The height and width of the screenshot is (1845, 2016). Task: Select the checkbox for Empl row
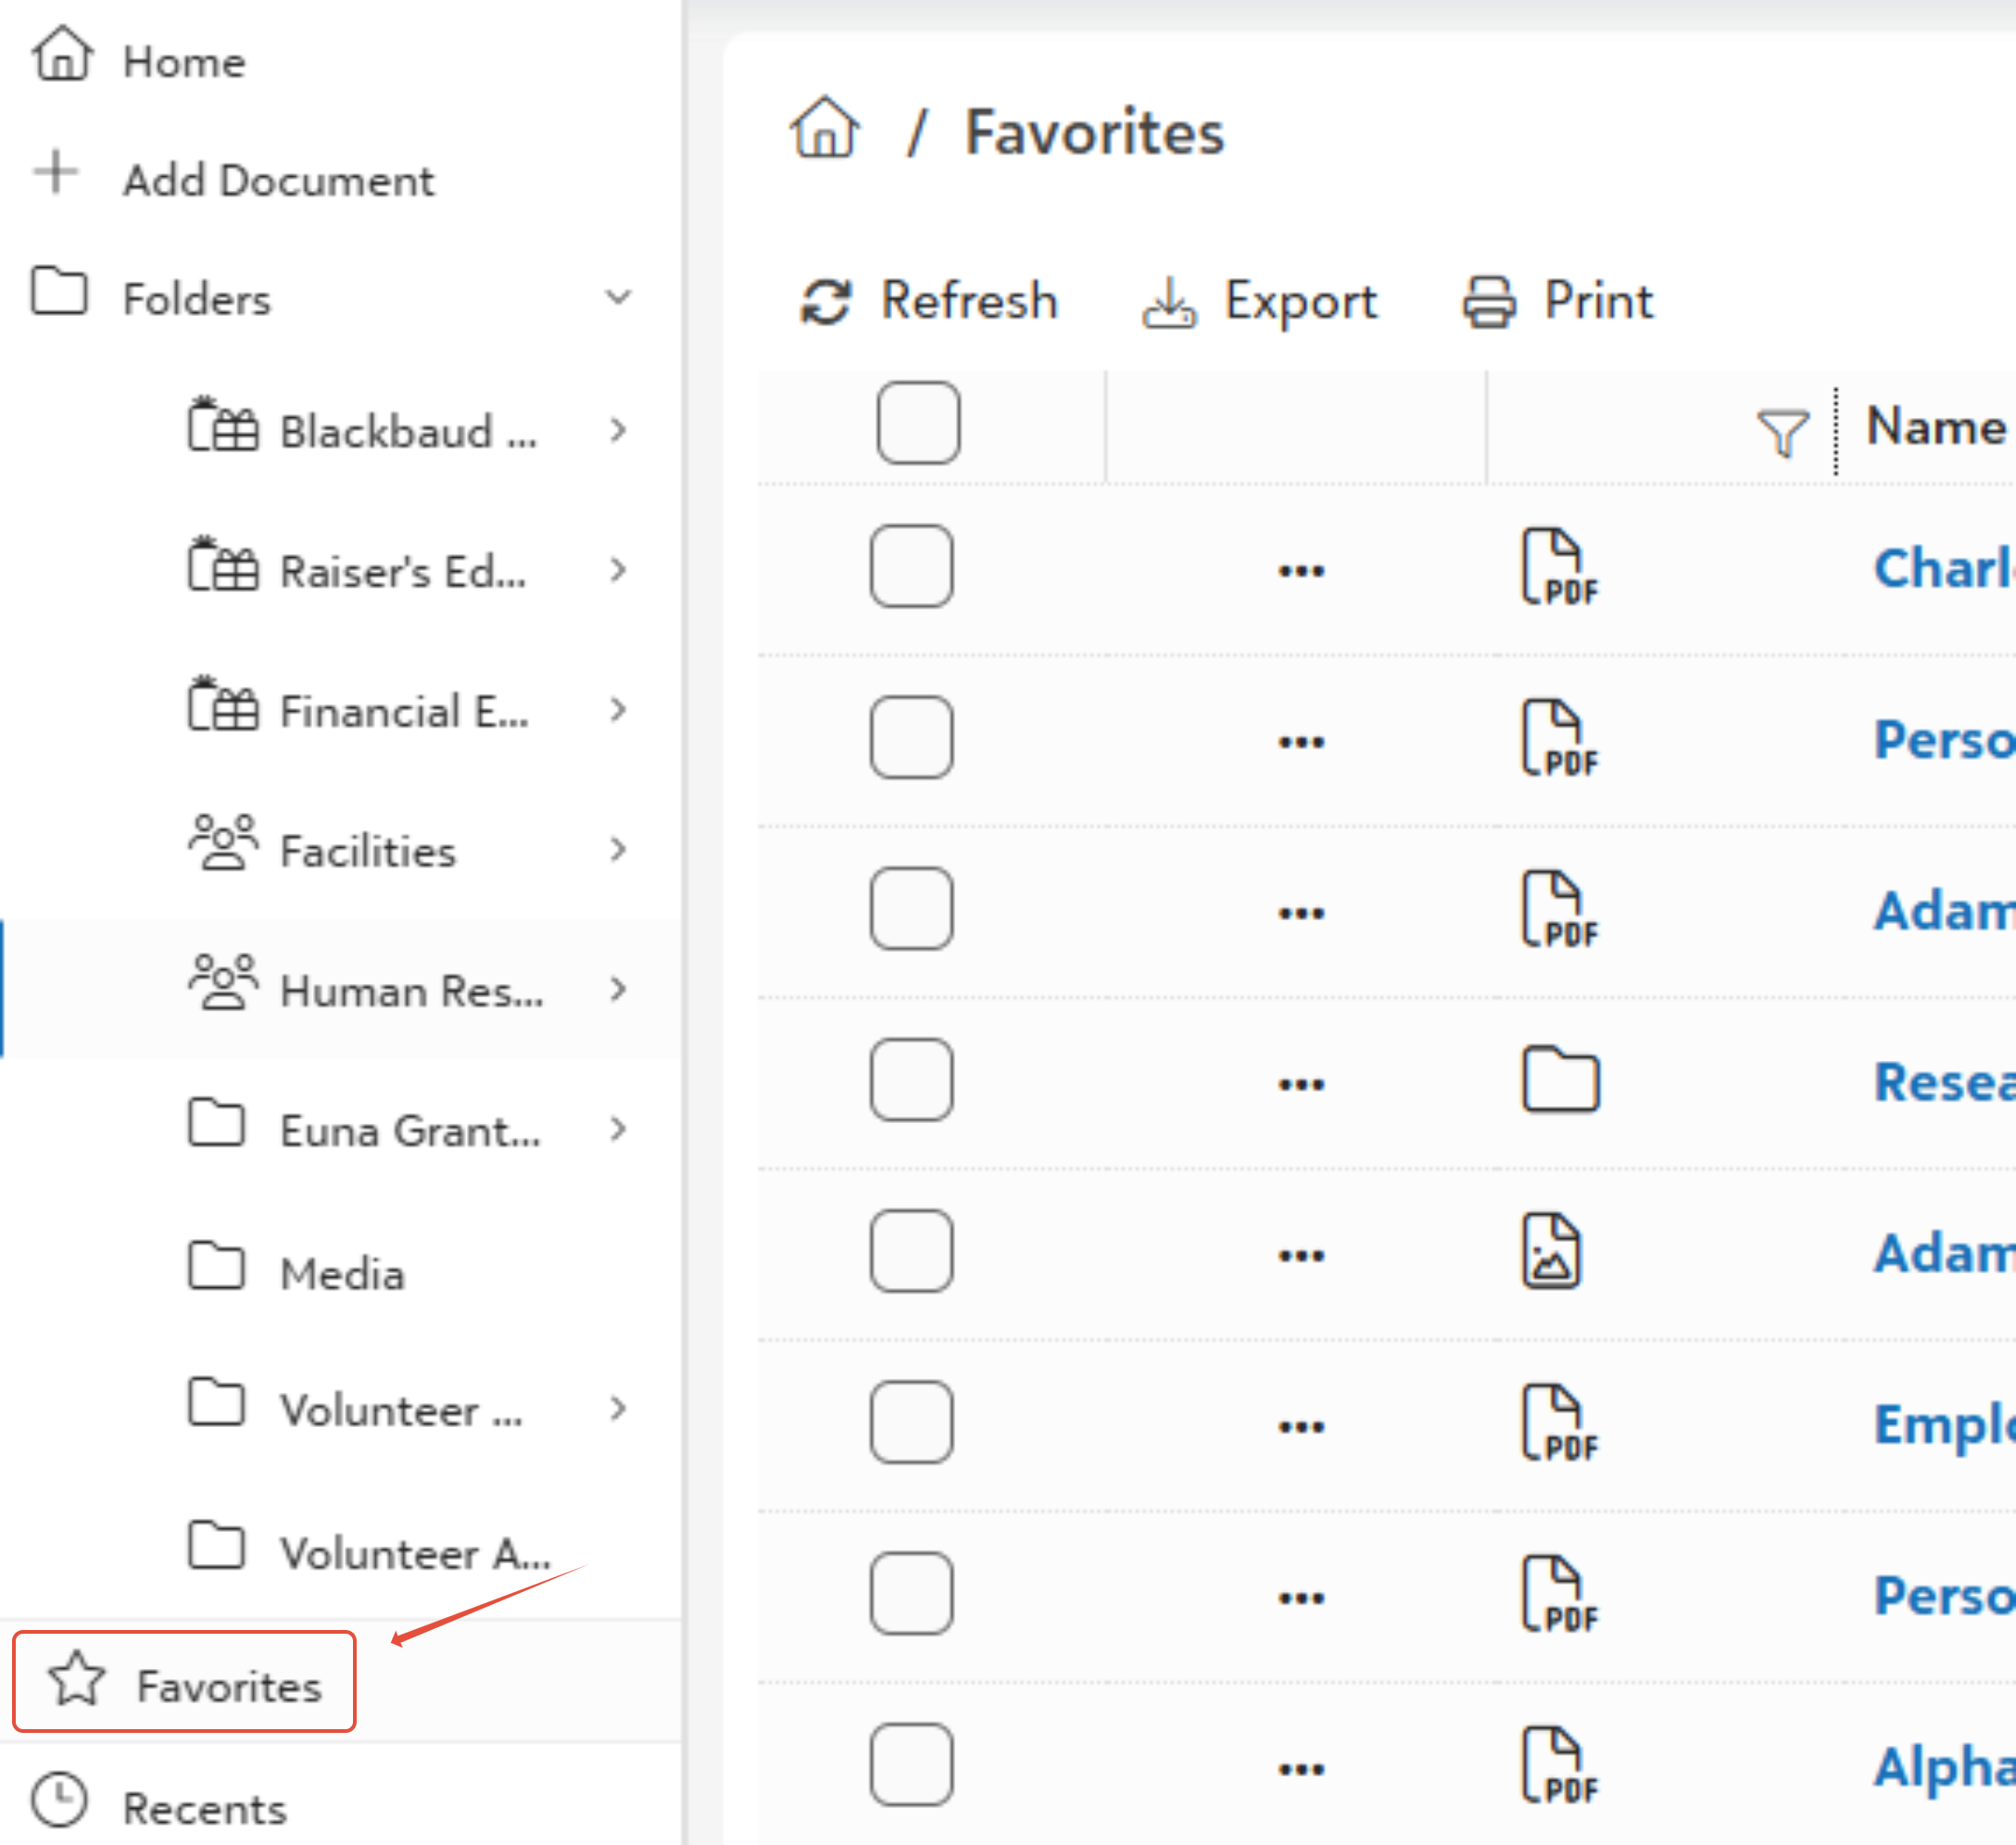click(911, 1422)
